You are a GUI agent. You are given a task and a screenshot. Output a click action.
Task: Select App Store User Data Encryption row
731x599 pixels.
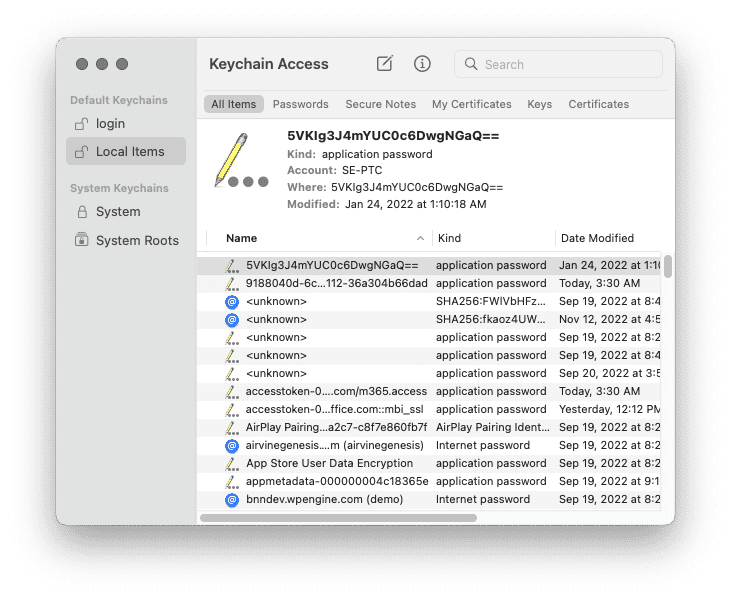tap(428, 463)
